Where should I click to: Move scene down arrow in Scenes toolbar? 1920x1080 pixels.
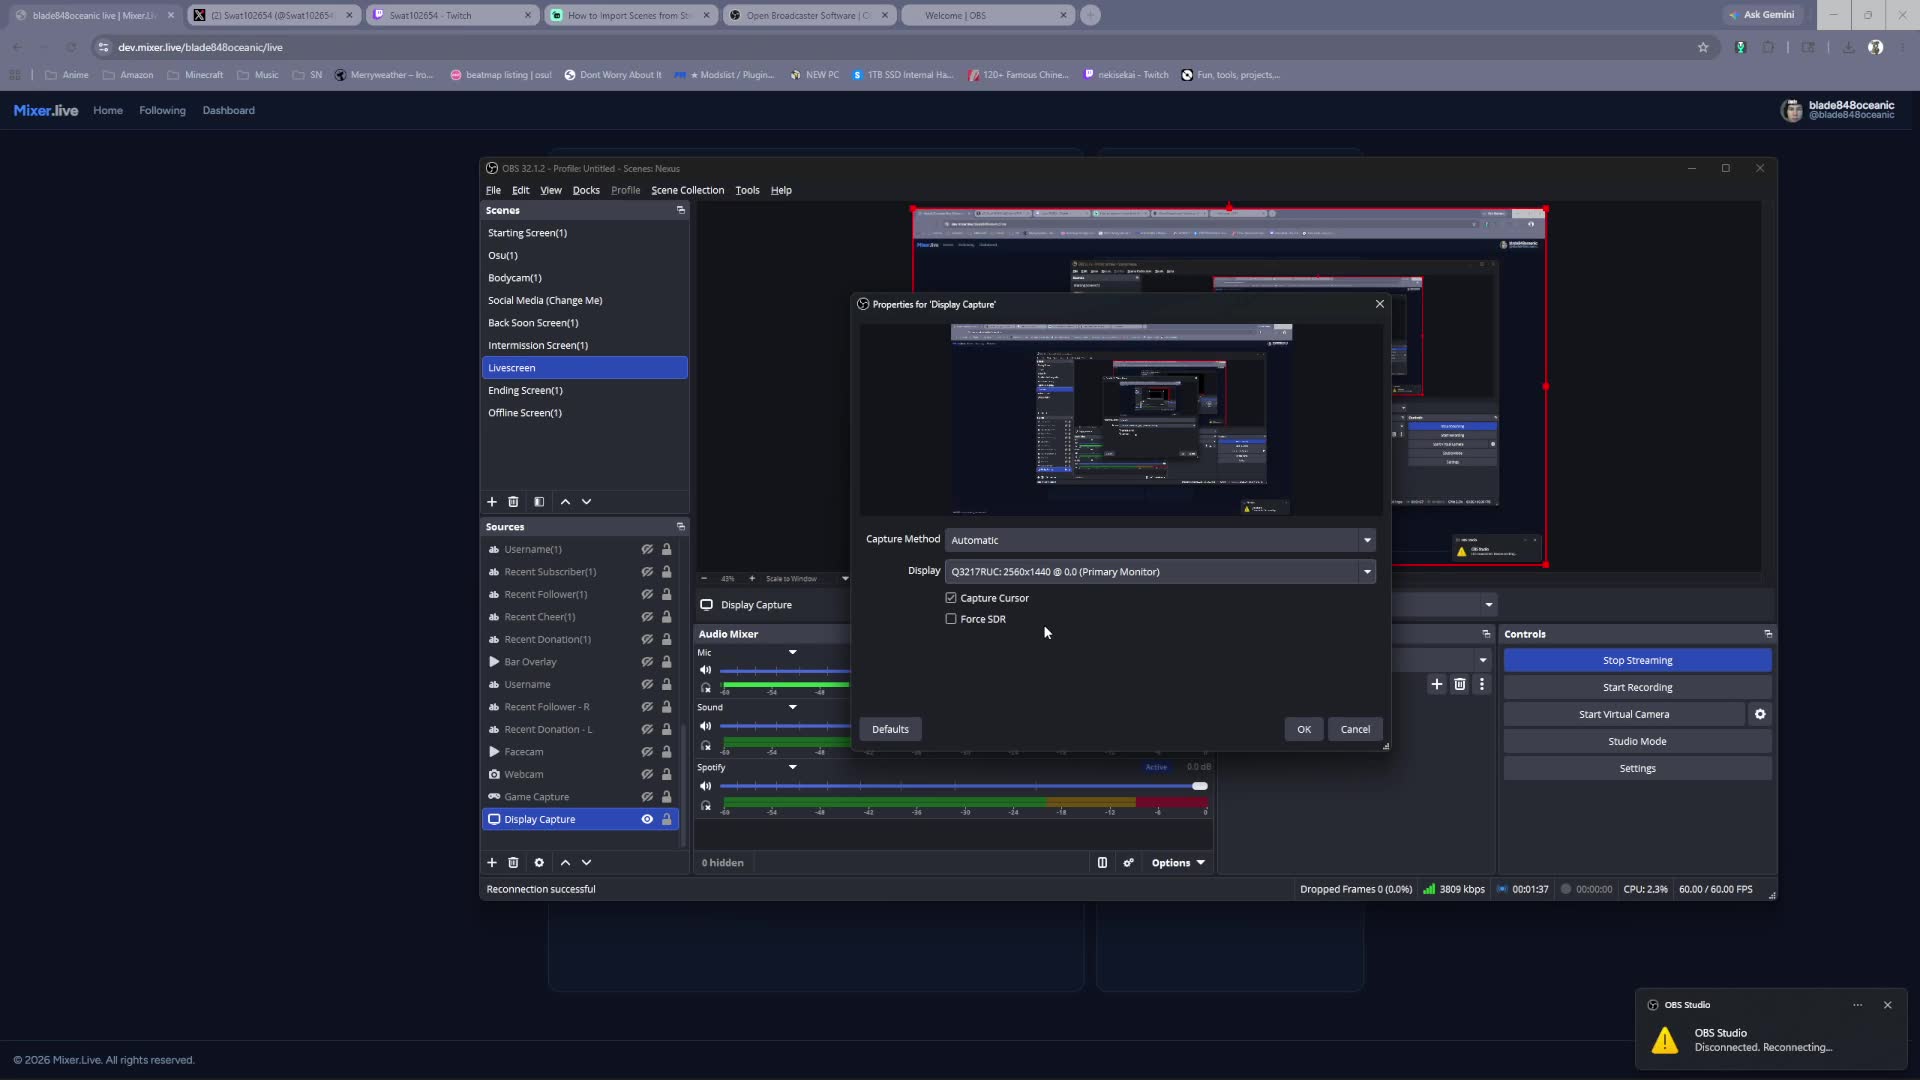coord(587,502)
